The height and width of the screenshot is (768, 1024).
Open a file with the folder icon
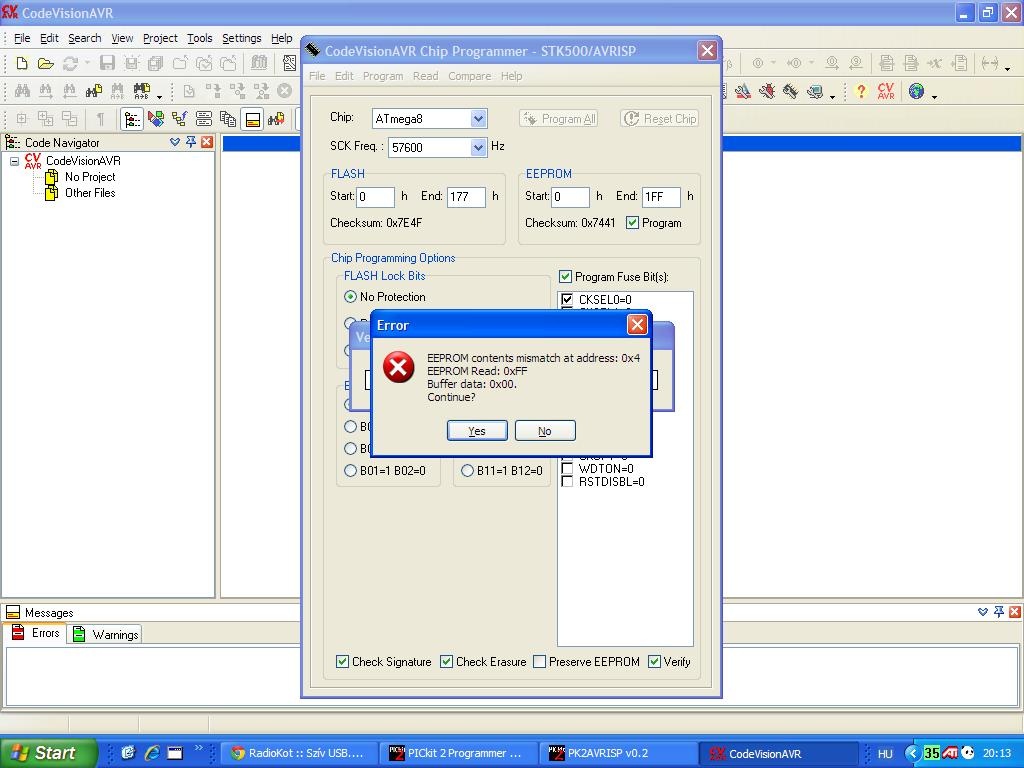coord(45,63)
